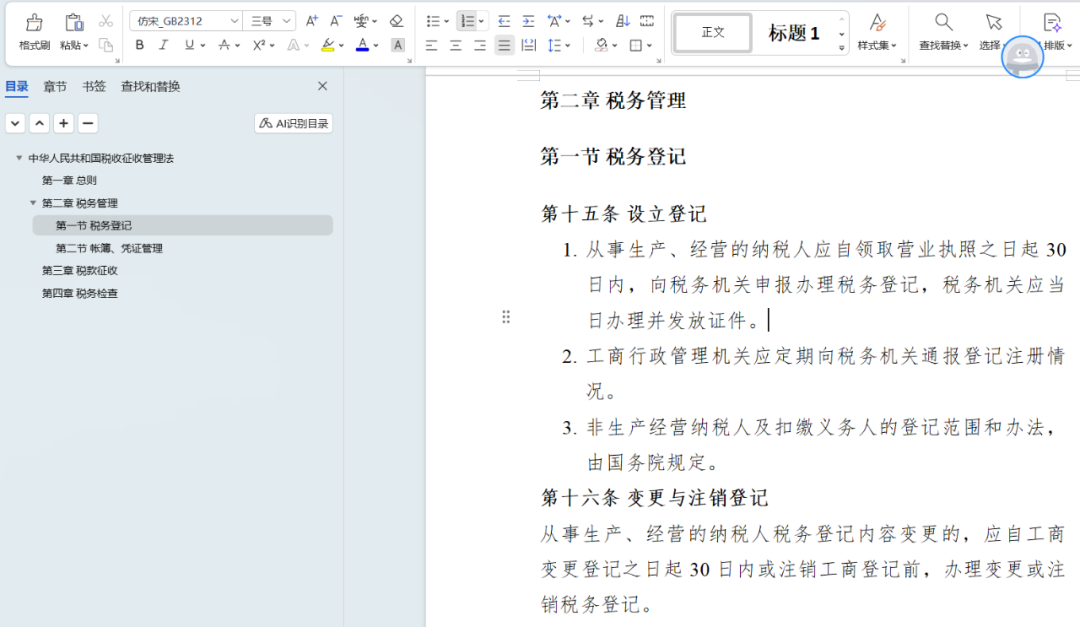Viewport: 1080px width, 627px height.
Task: Open the underline style dropdown arrow
Action: (x=202, y=45)
